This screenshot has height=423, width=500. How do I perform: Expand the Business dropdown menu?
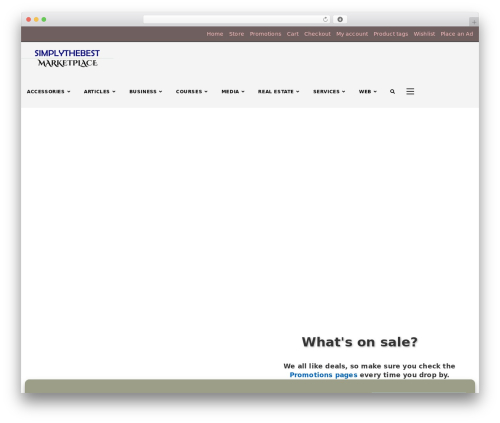(146, 91)
